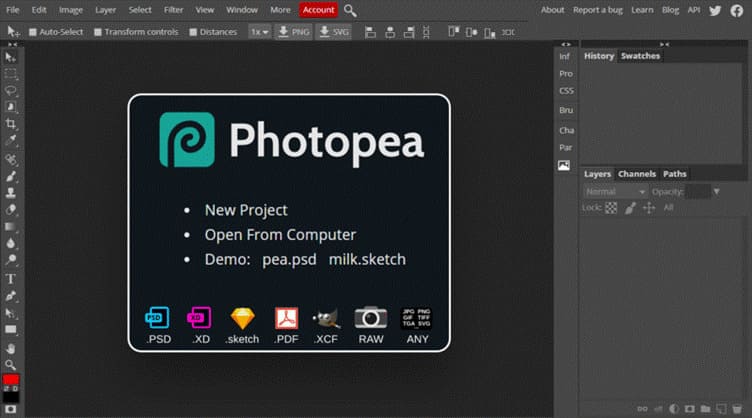Select the Crop tool in the toolbar
The width and height of the screenshot is (752, 418).
click(11, 124)
